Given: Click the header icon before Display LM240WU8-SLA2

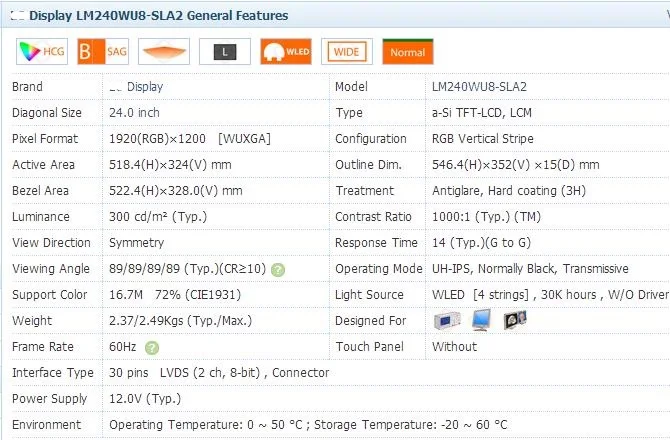Looking at the screenshot, I should point(18,16).
